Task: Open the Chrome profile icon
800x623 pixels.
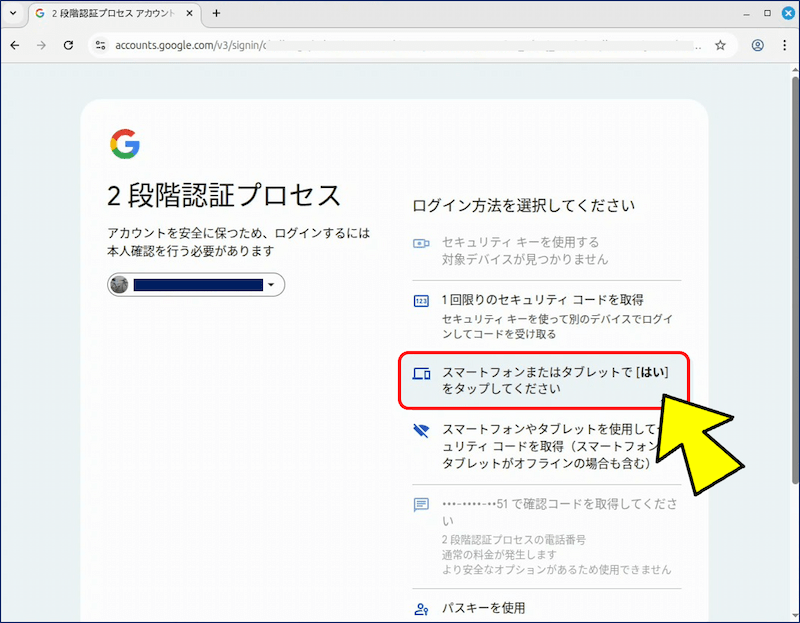Action: tap(758, 46)
